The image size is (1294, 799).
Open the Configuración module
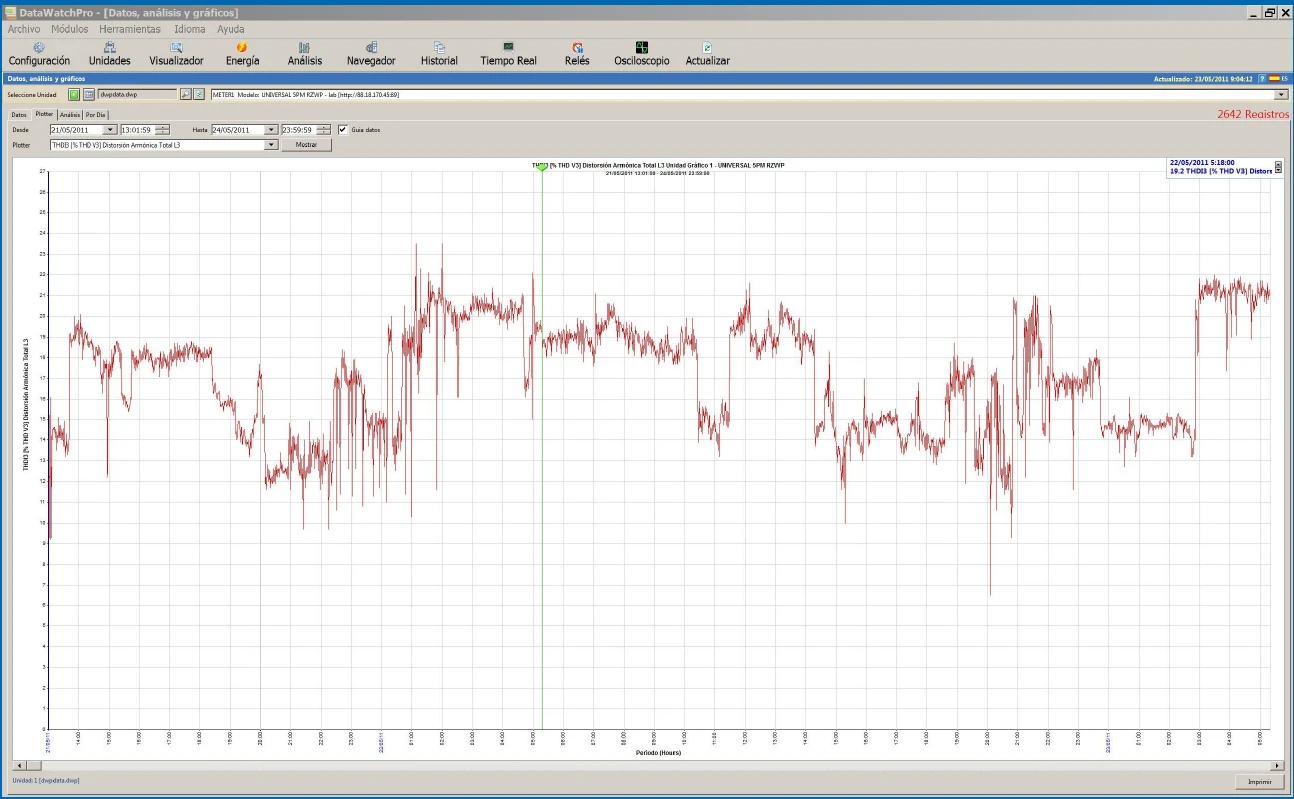pyautogui.click(x=39, y=53)
